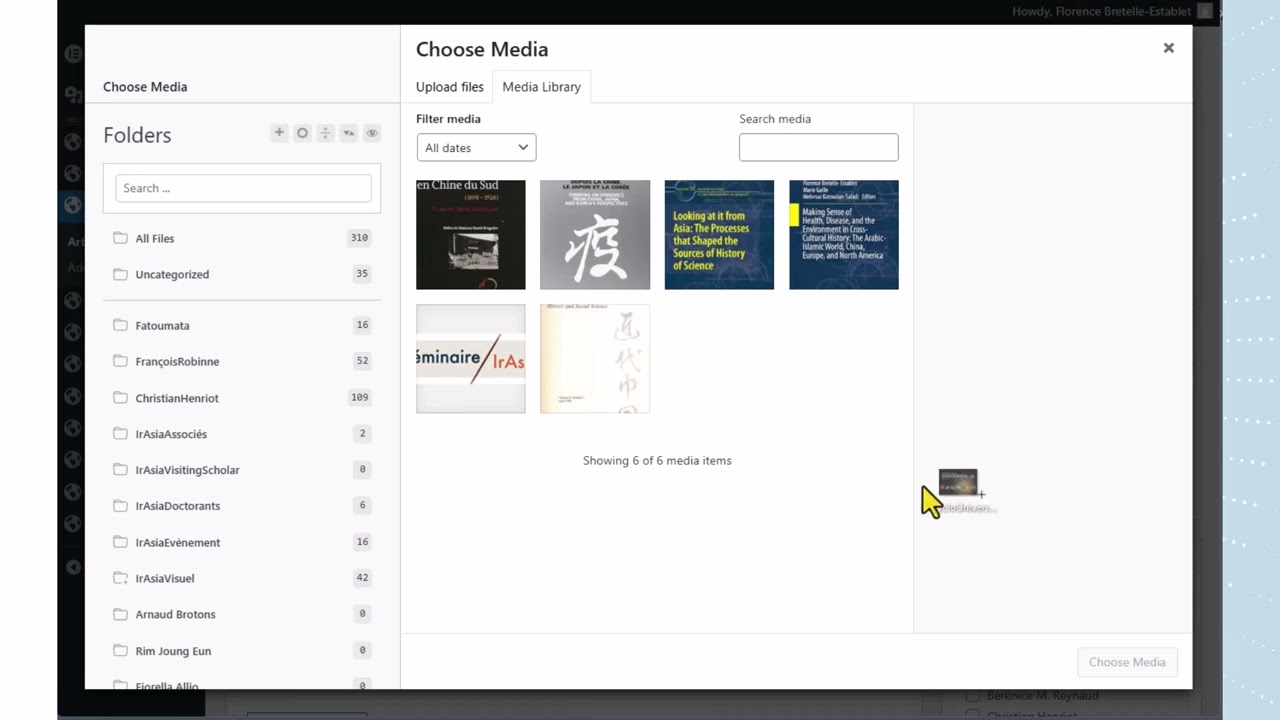Switch to the Upload files tab
Image resolution: width=1280 pixels, height=720 pixels.
450,87
